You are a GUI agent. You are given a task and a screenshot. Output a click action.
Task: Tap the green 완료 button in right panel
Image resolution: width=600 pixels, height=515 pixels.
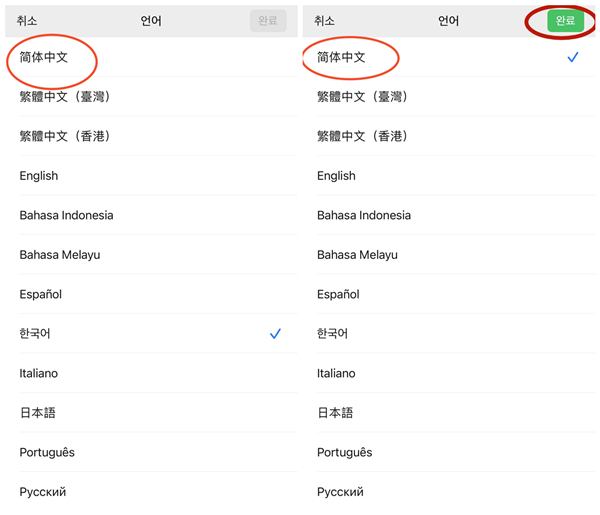tap(565, 21)
